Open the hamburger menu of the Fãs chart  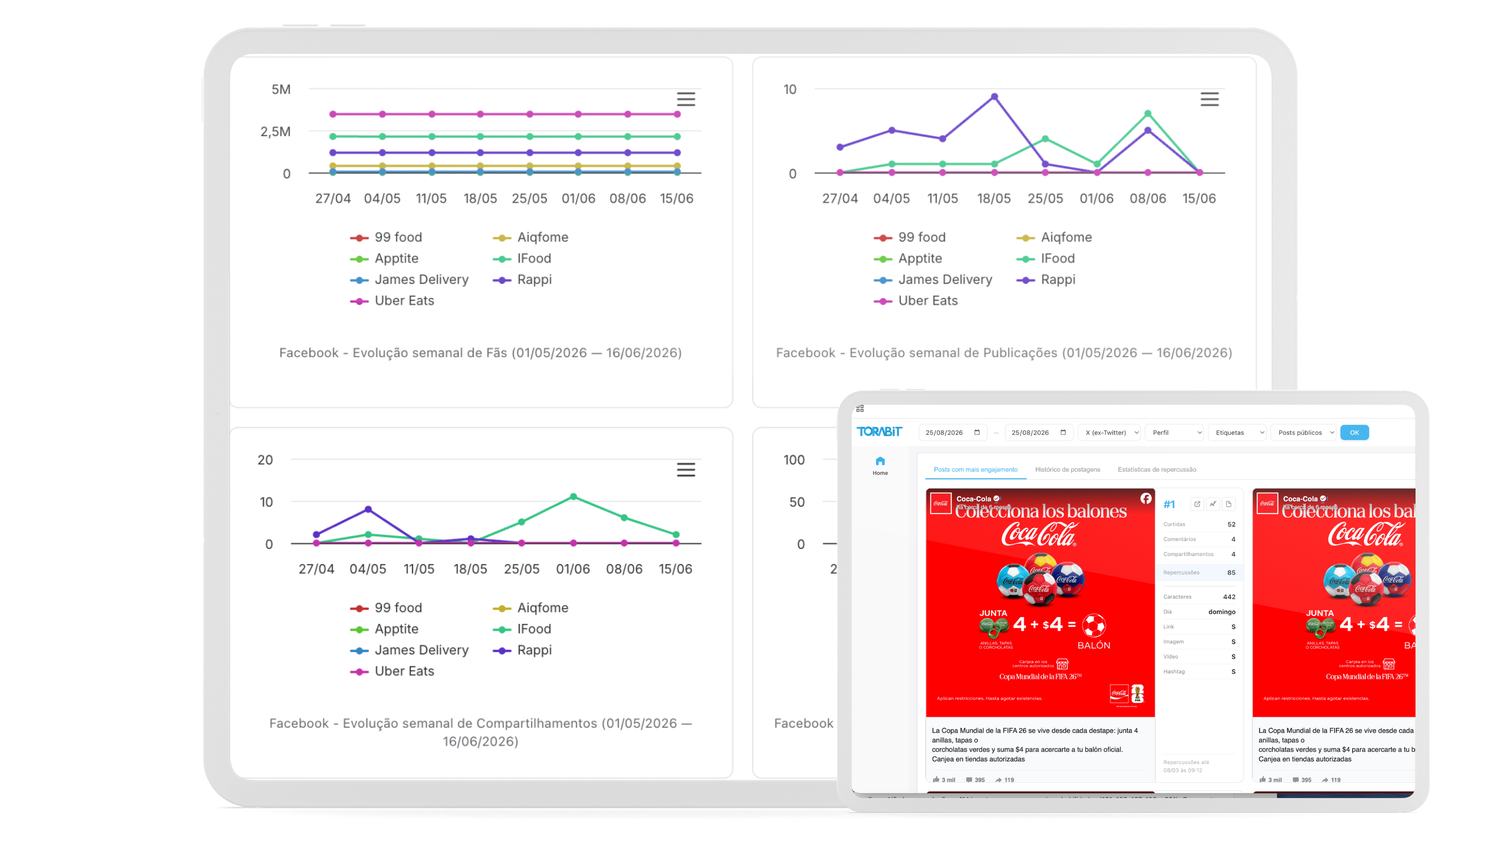(686, 99)
